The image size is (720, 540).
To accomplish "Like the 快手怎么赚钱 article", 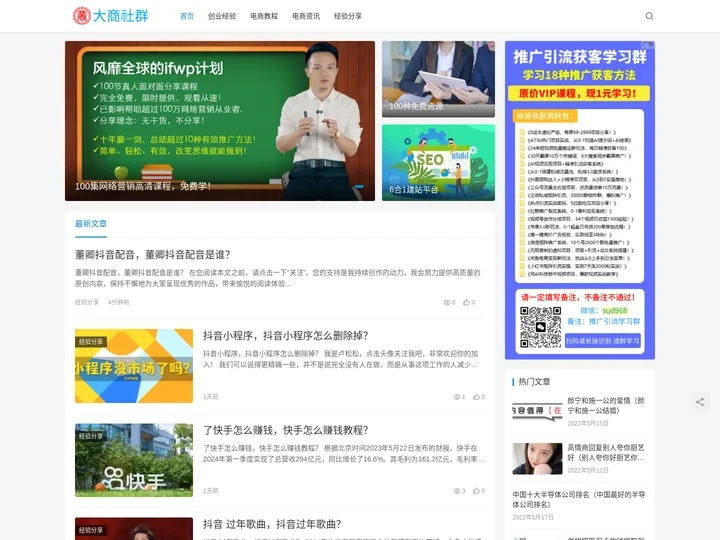I will (476, 491).
